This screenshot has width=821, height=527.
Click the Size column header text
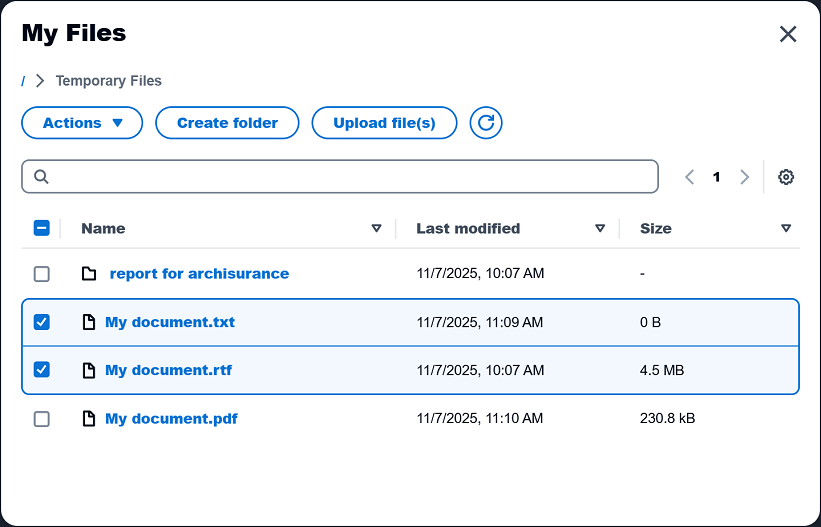tap(656, 228)
